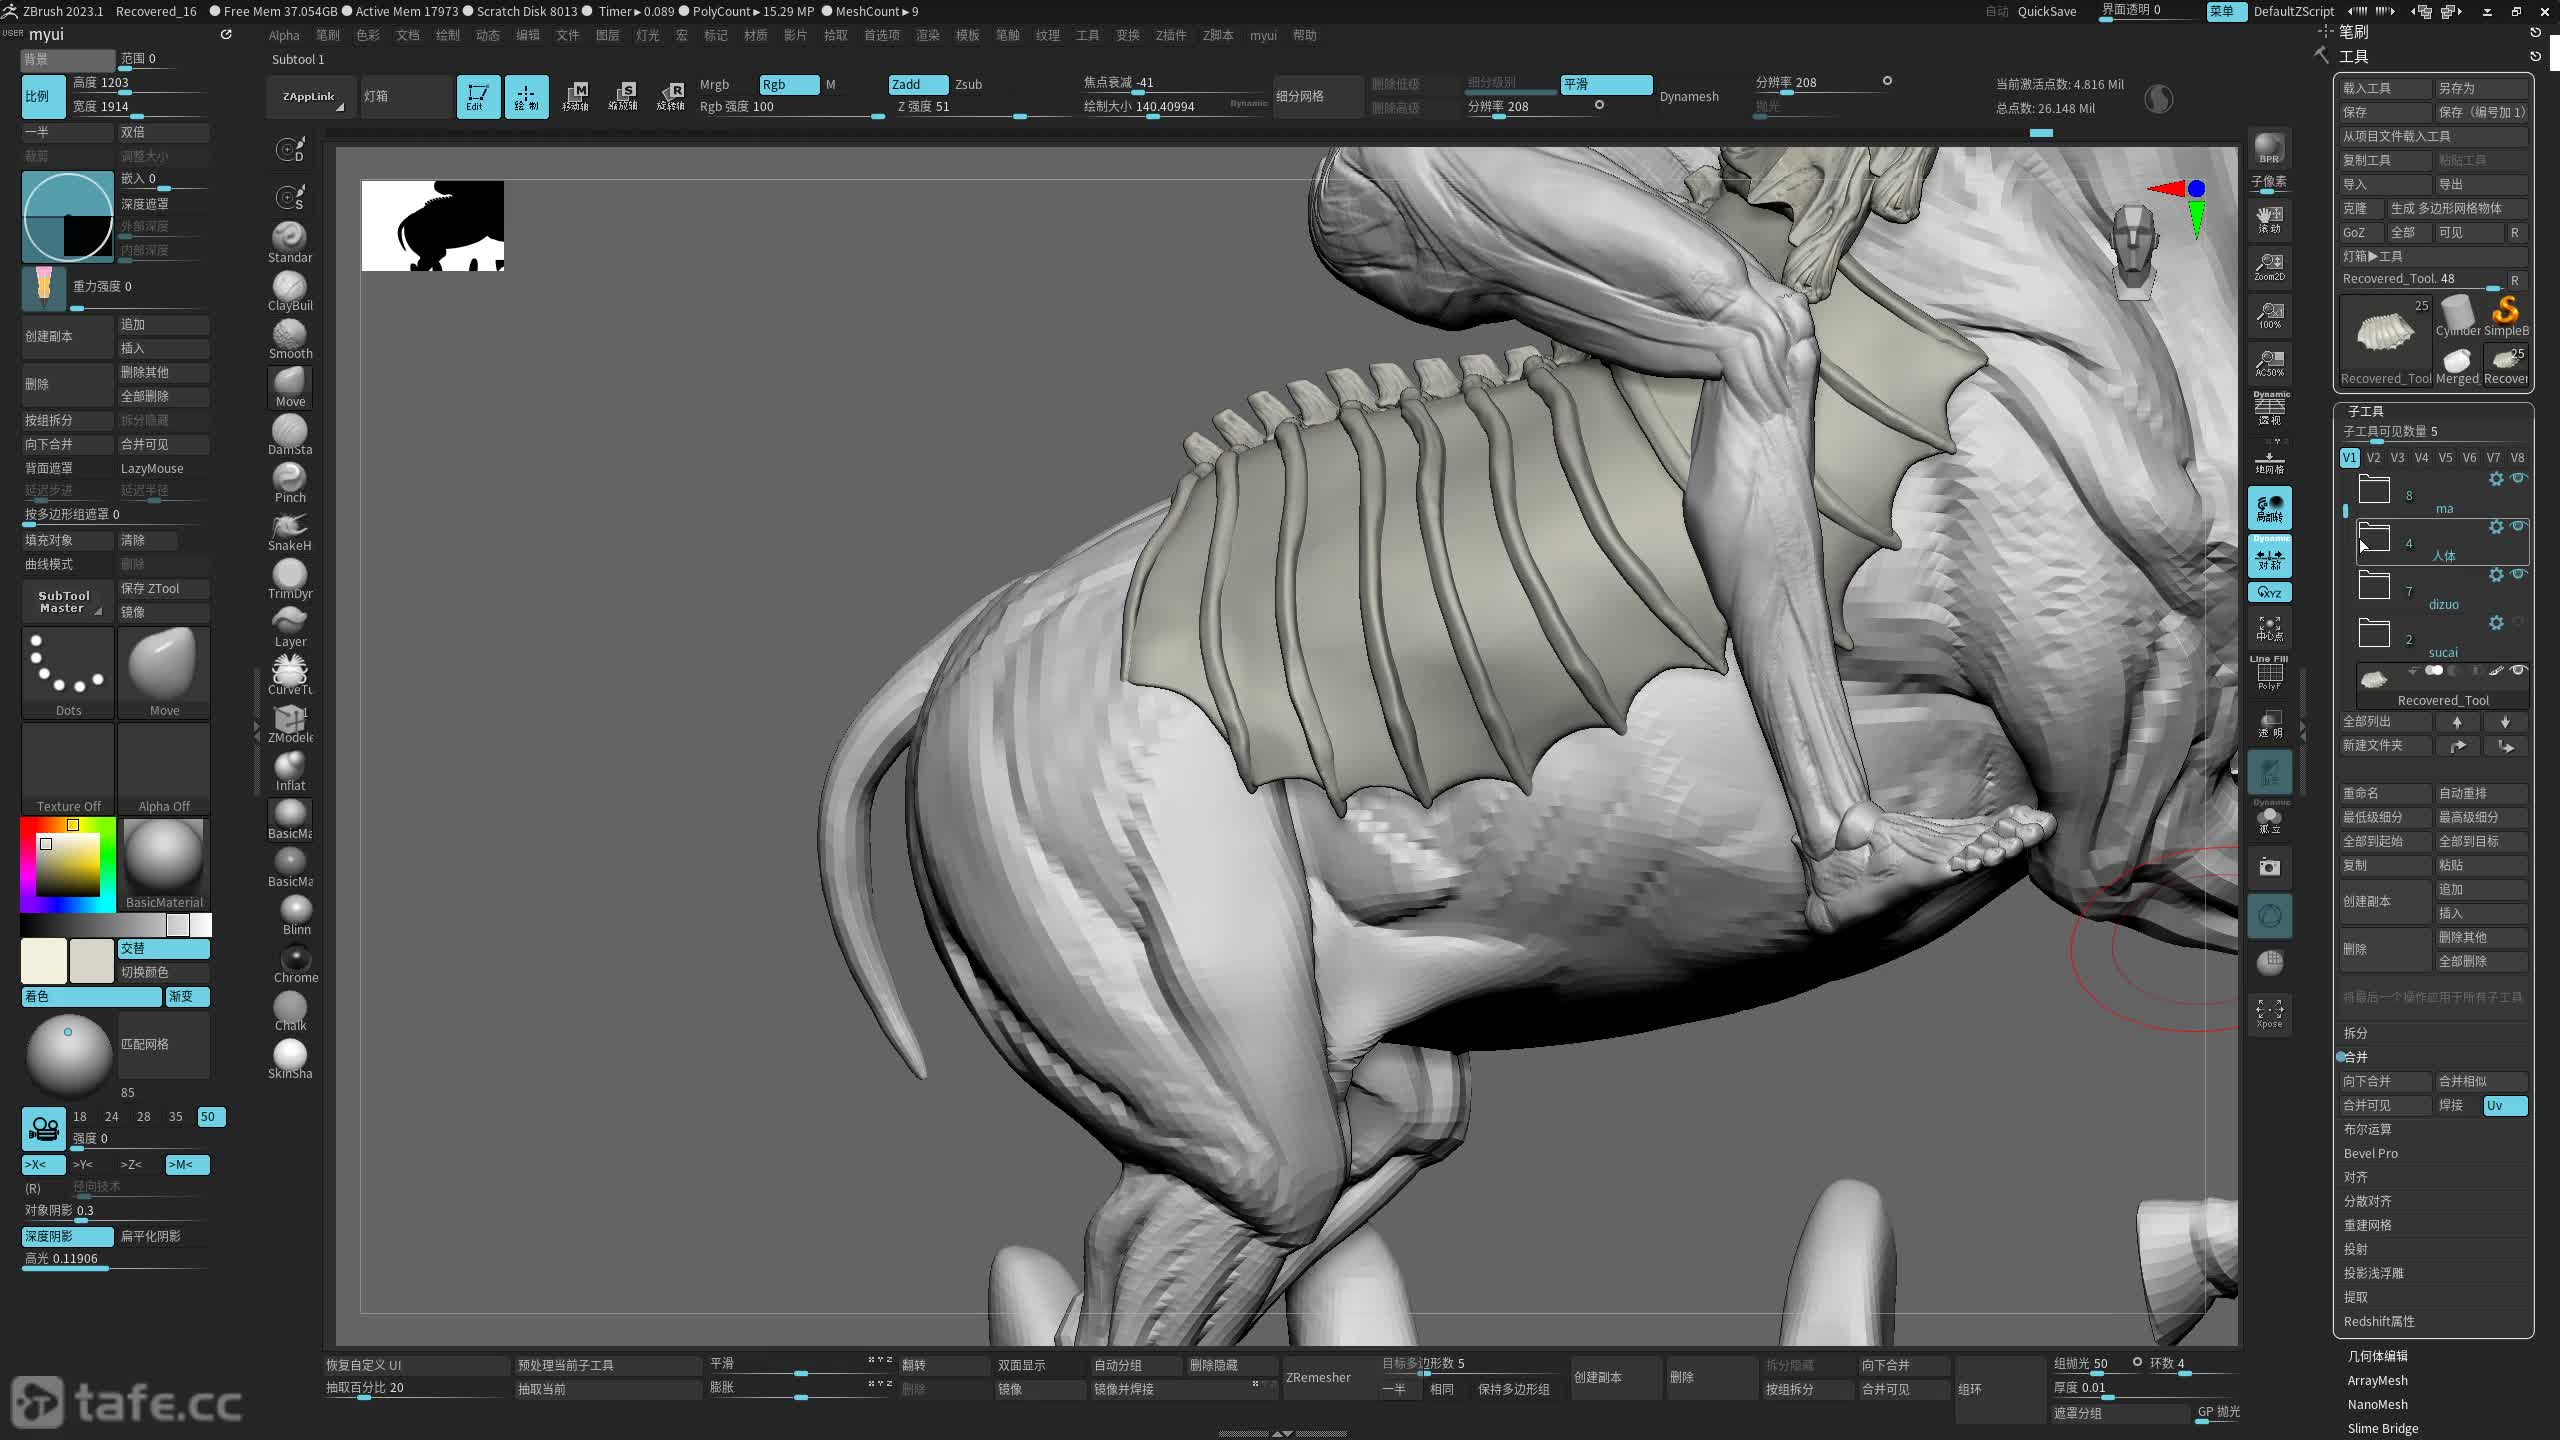This screenshot has width=2560, height=1440.
Task: Toggle dizuo folder visibility eye
Action: [x=2519, y=574]
